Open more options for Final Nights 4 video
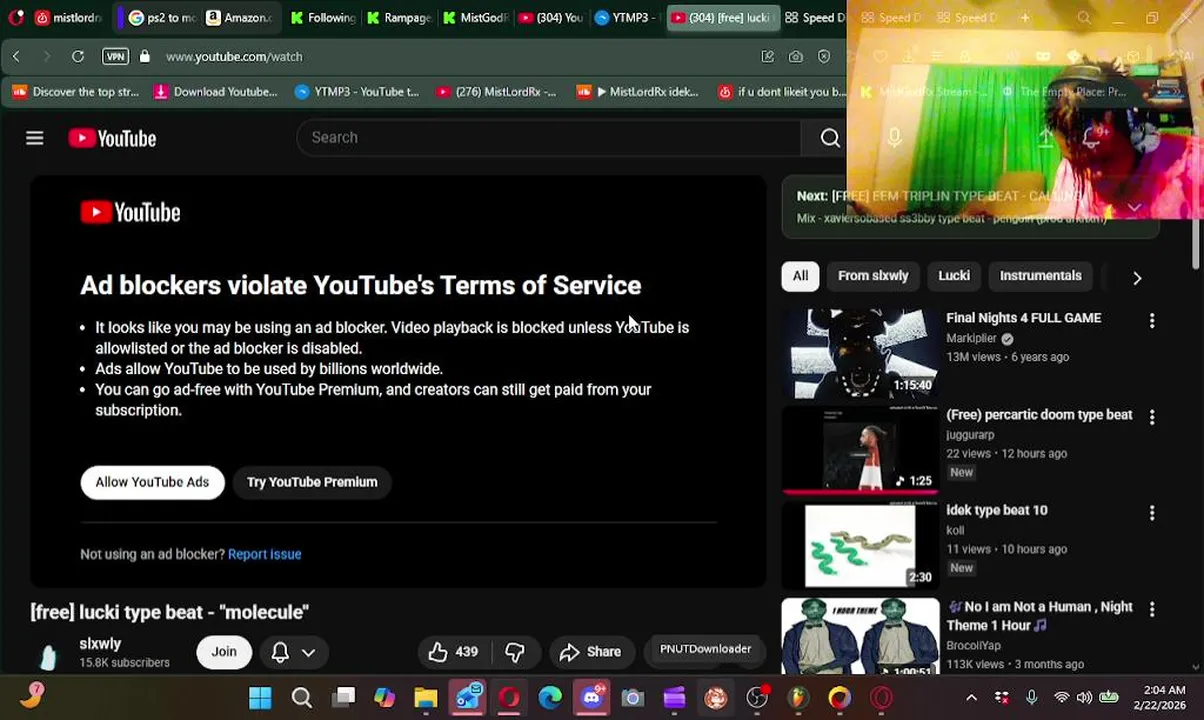 point(1152,320)
